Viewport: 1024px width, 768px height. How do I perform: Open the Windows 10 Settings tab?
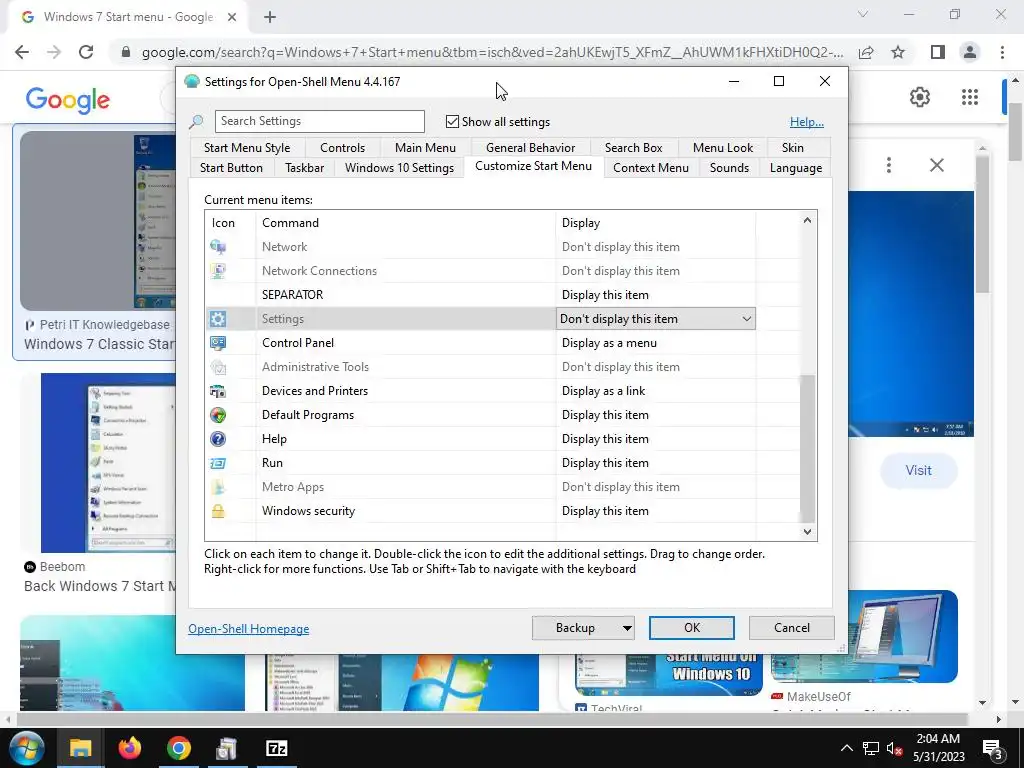399,168
